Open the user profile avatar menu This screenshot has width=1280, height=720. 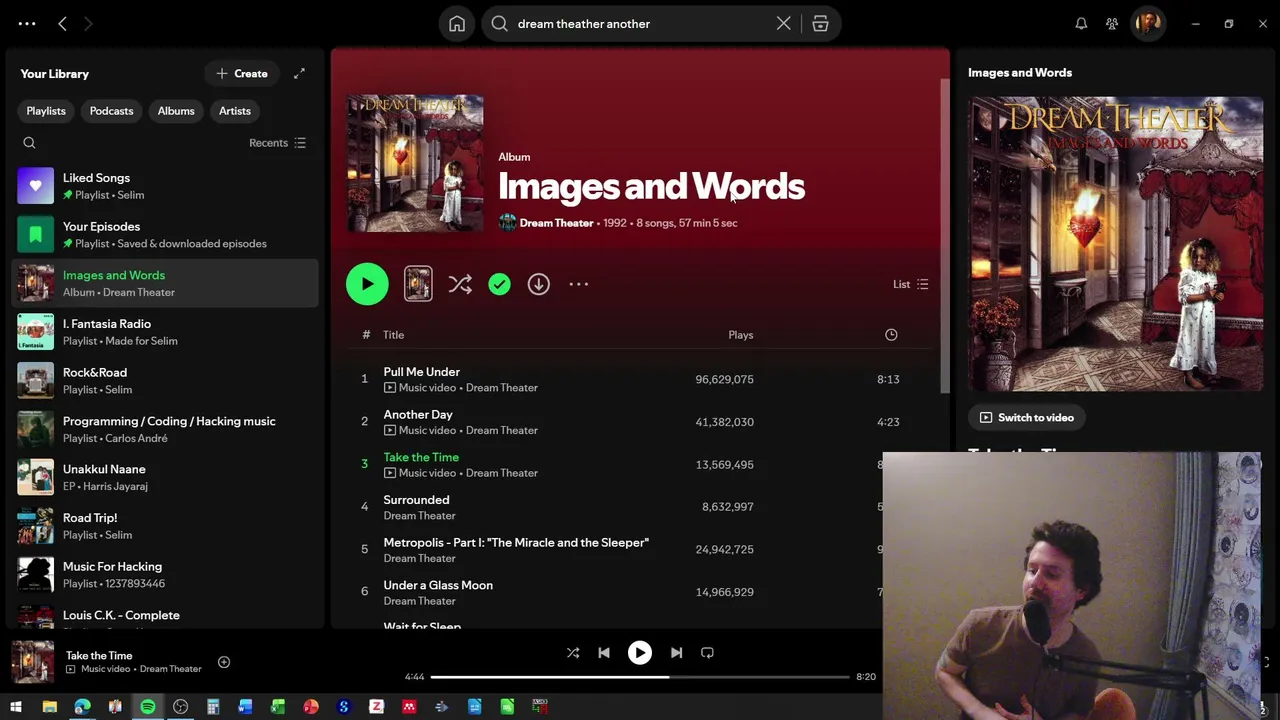coord(1148,24)
